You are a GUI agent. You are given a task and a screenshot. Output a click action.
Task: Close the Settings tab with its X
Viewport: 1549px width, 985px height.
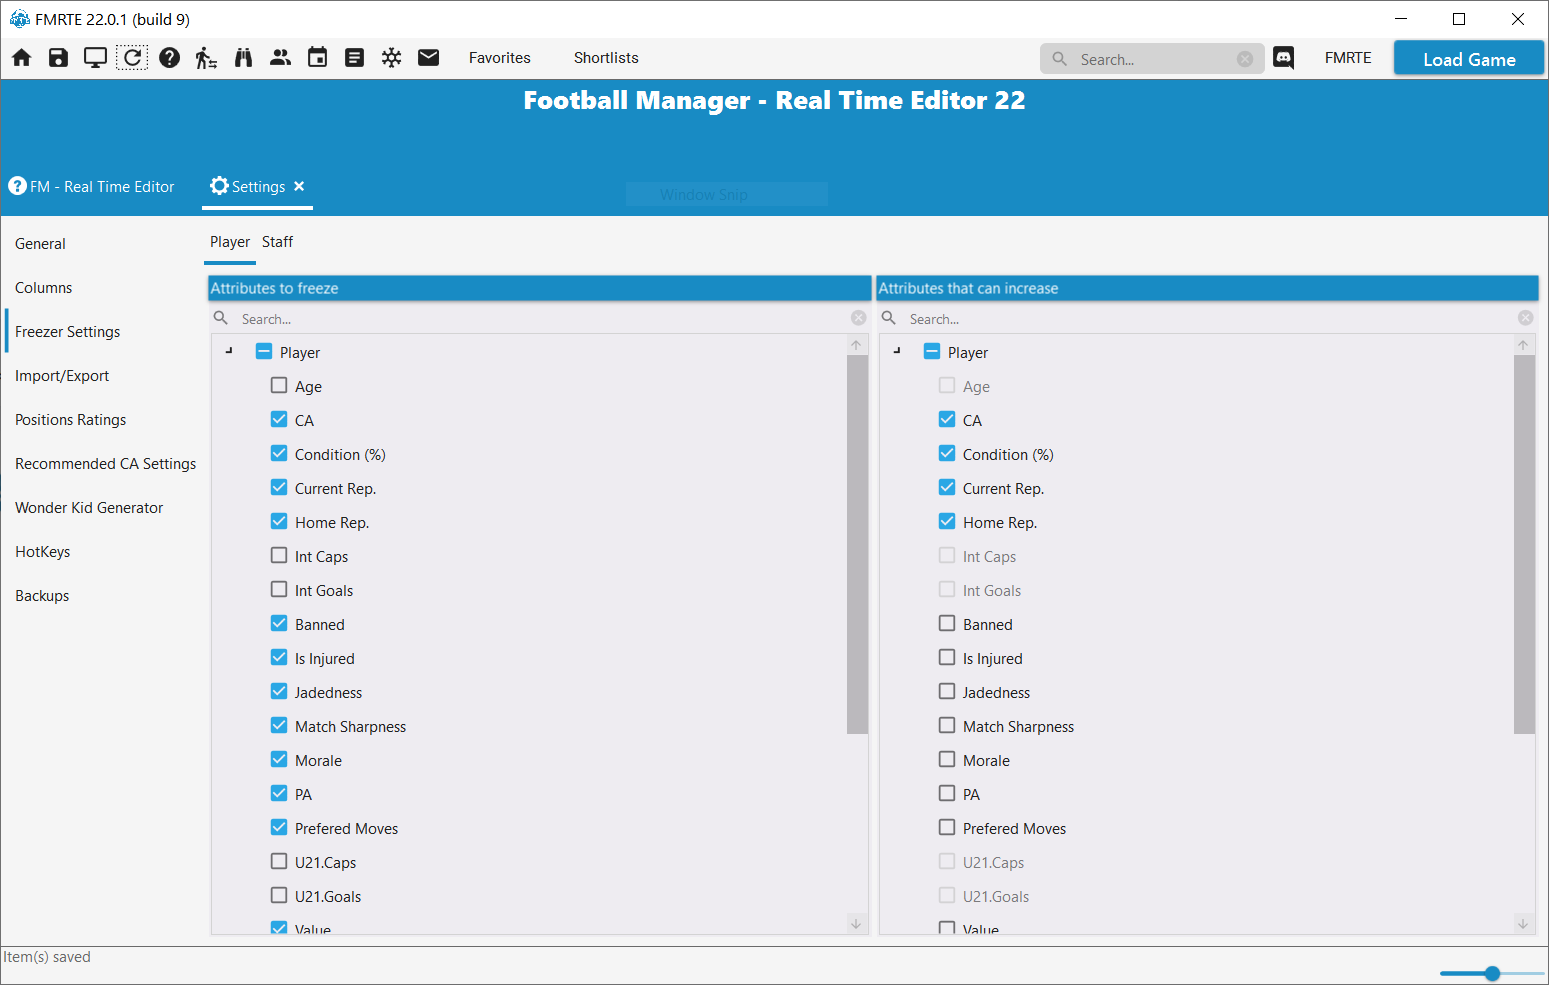[299, 186]
